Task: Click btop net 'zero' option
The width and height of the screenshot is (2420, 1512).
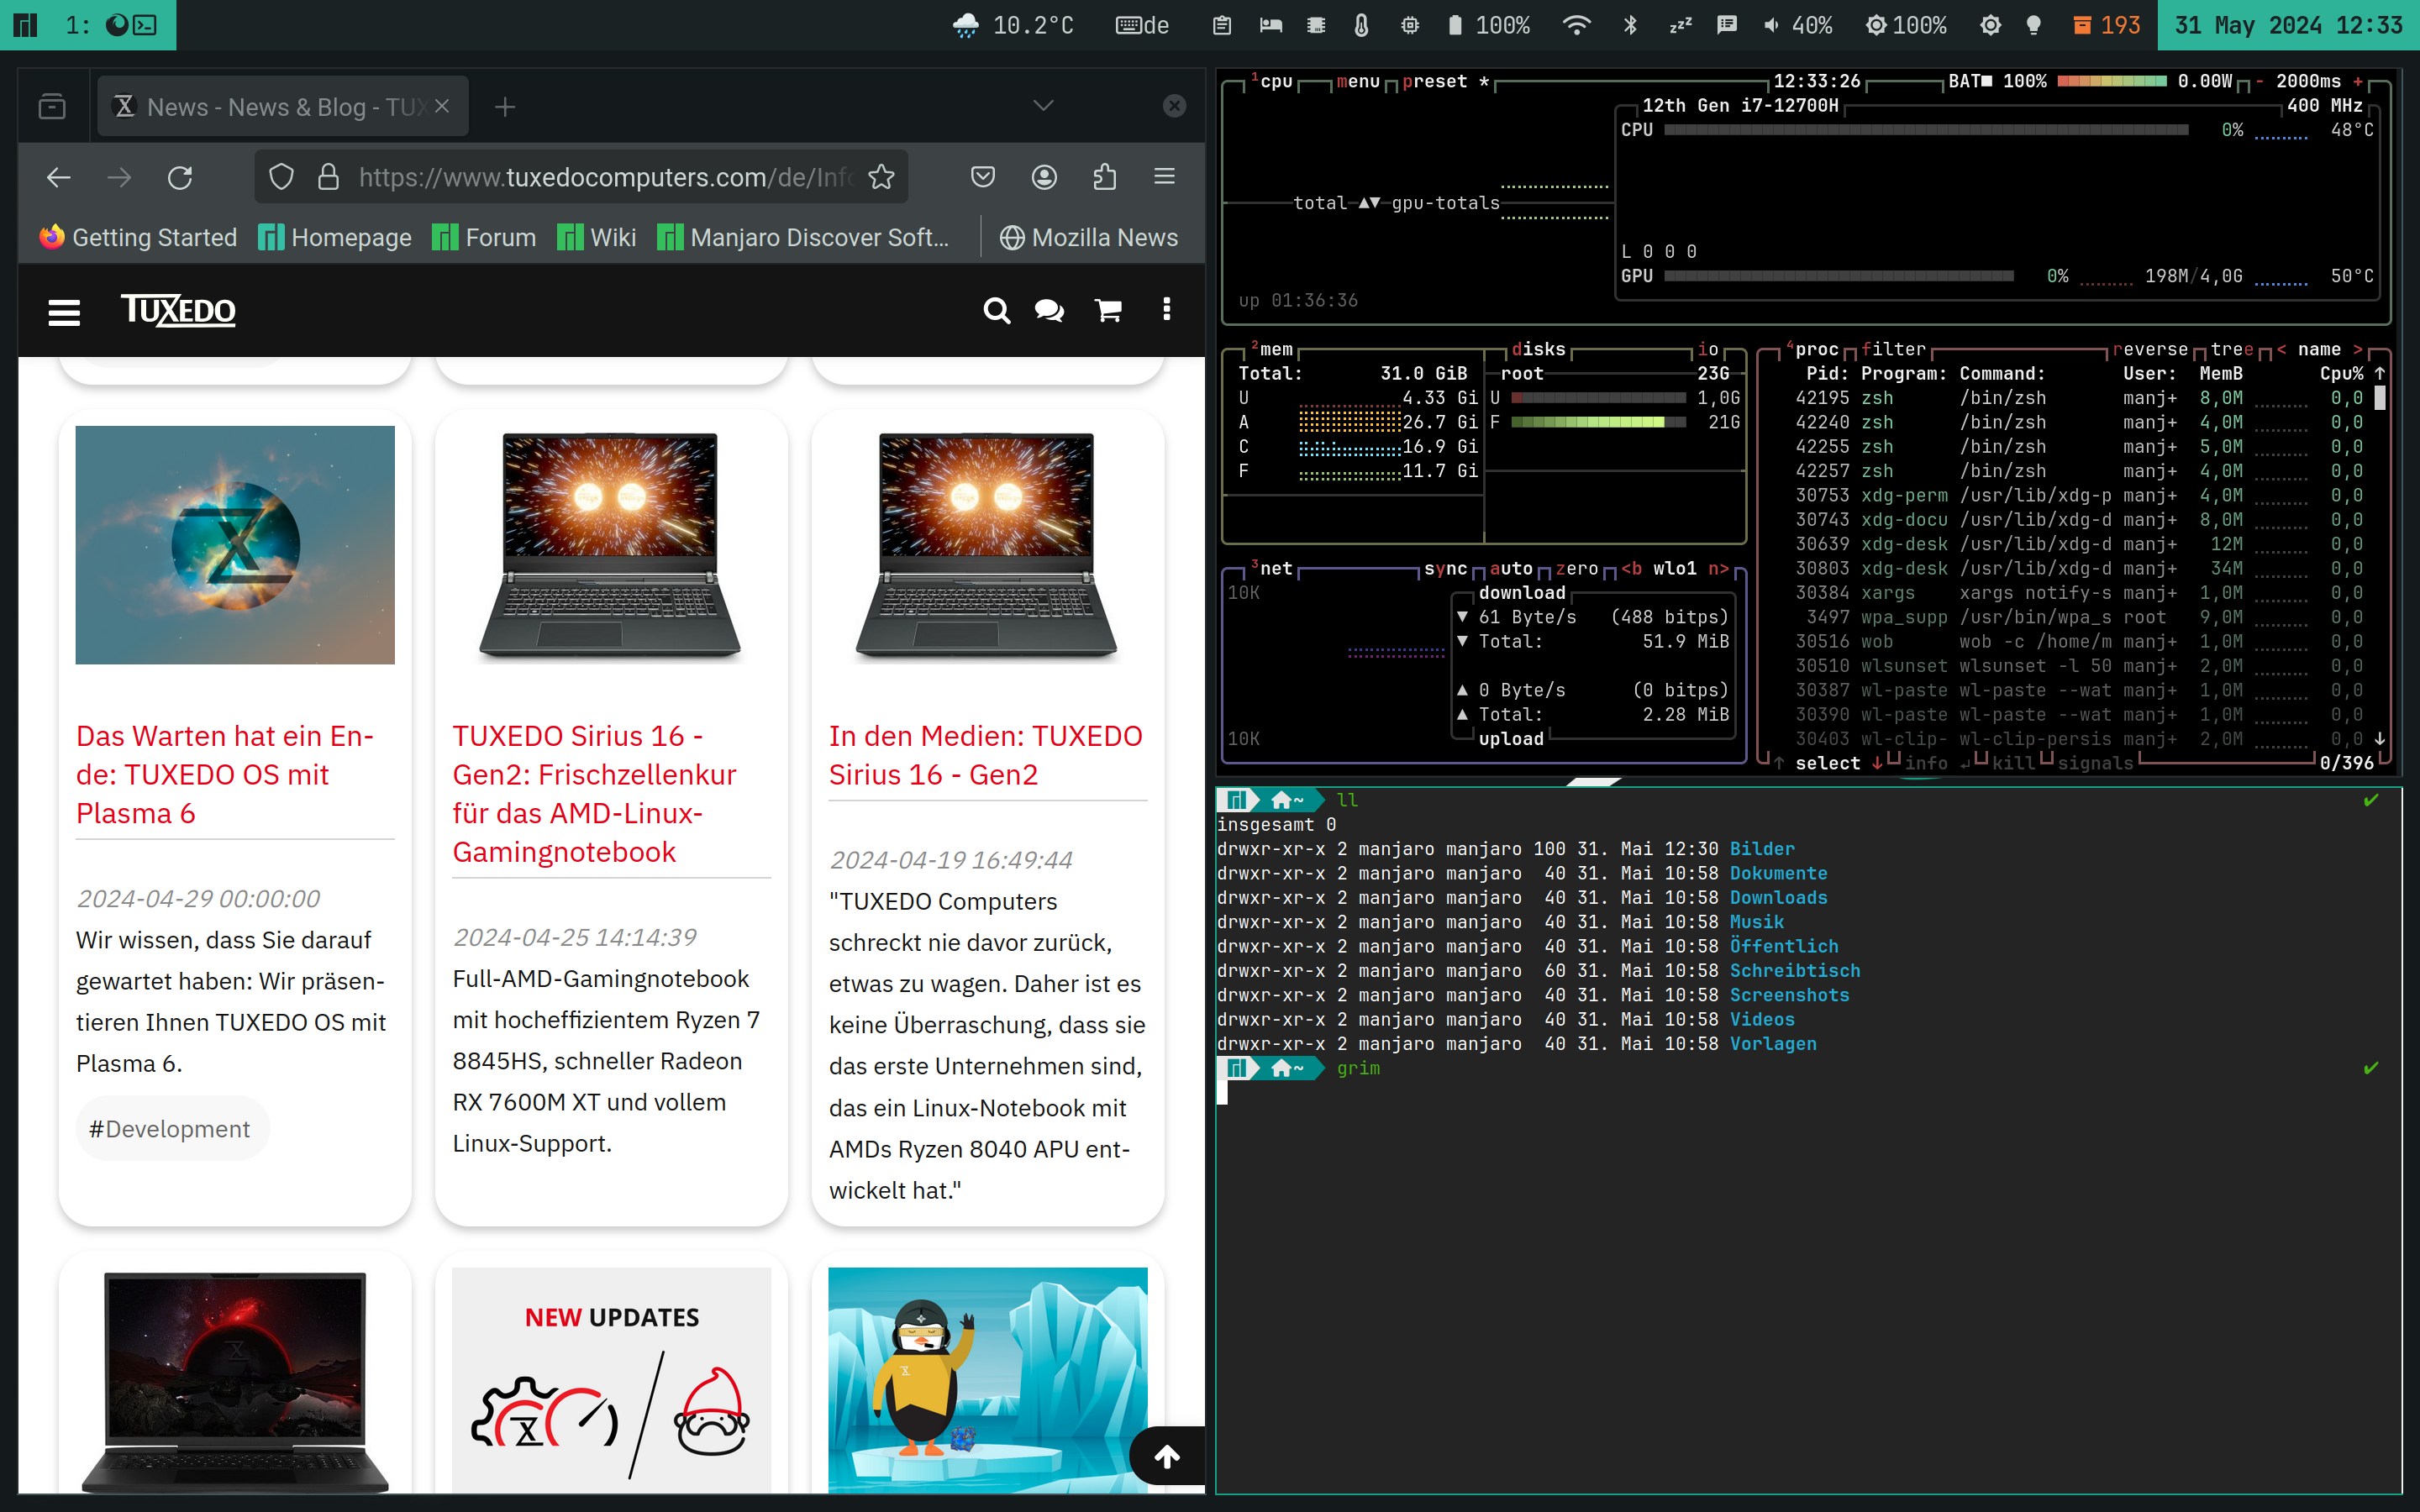Action: click(1576, 568)
